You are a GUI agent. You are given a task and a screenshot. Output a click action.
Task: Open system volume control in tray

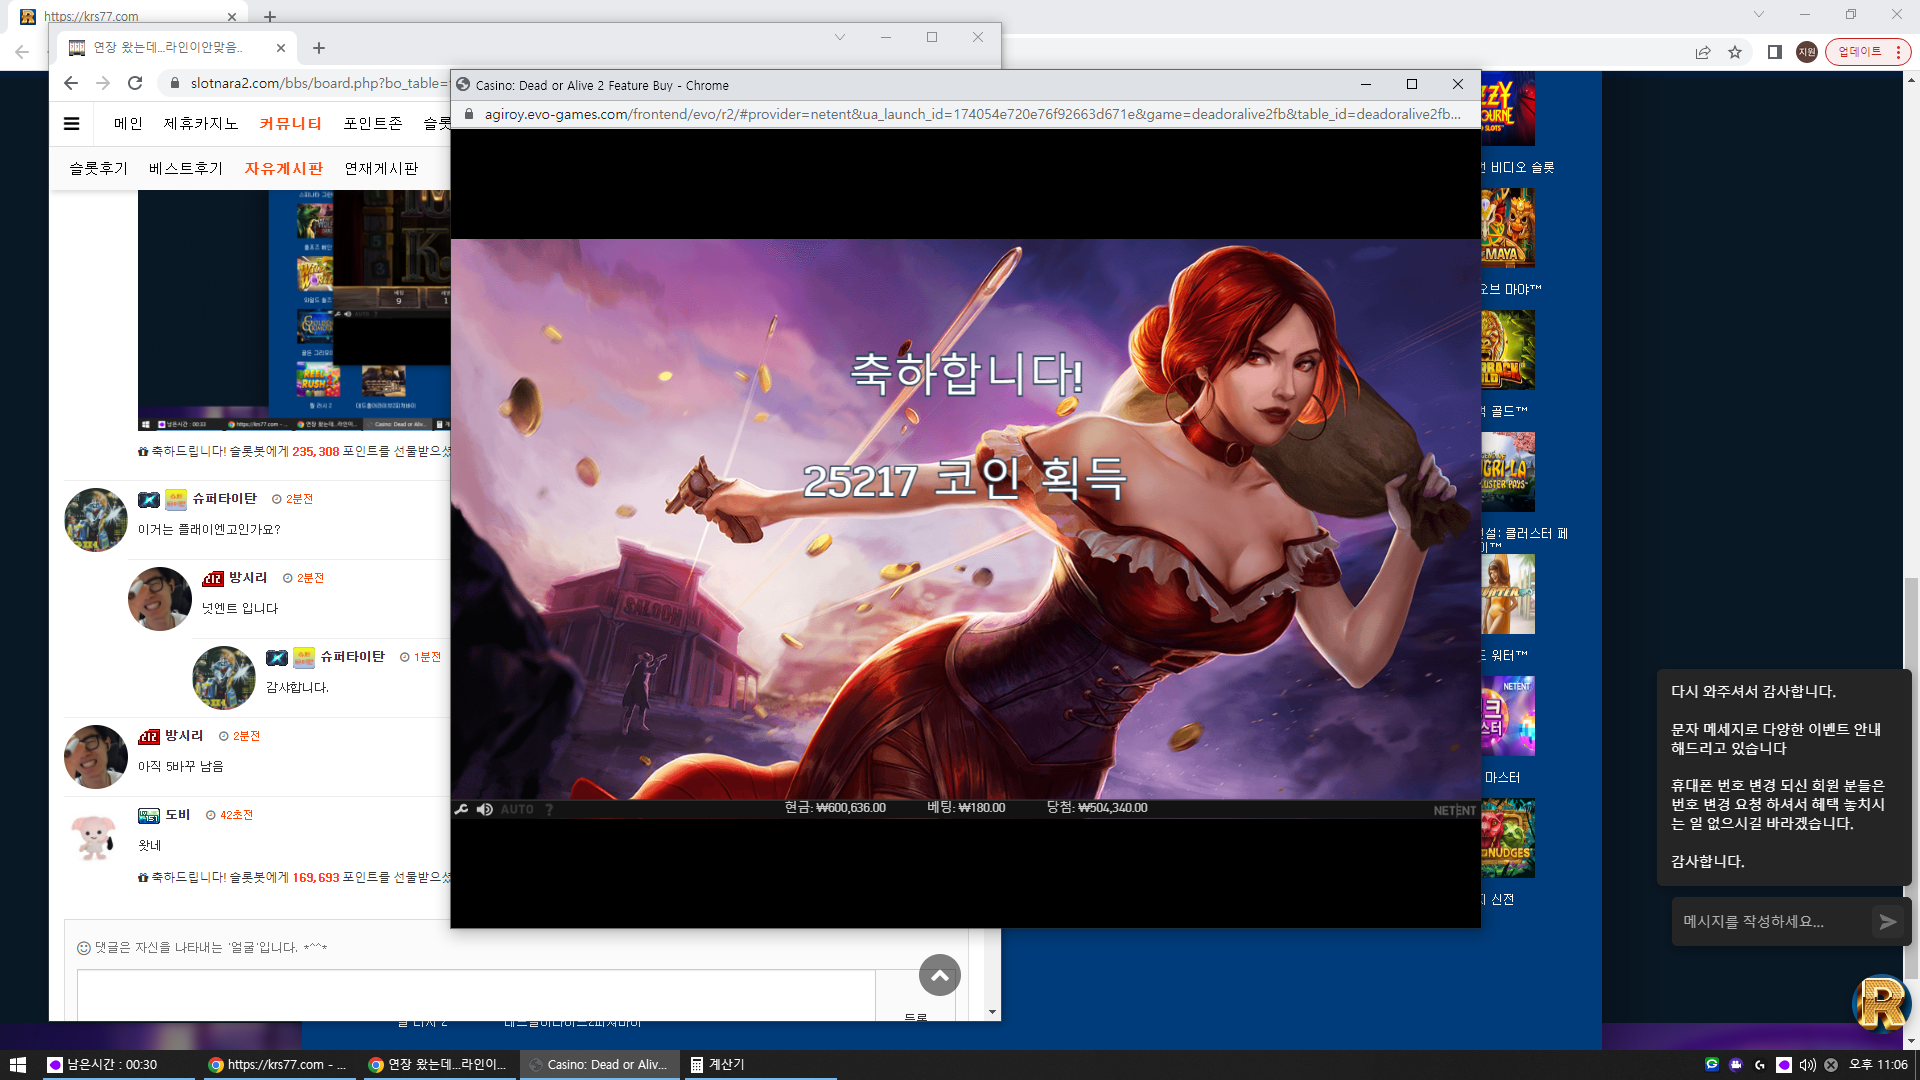coord(1807,1065)
